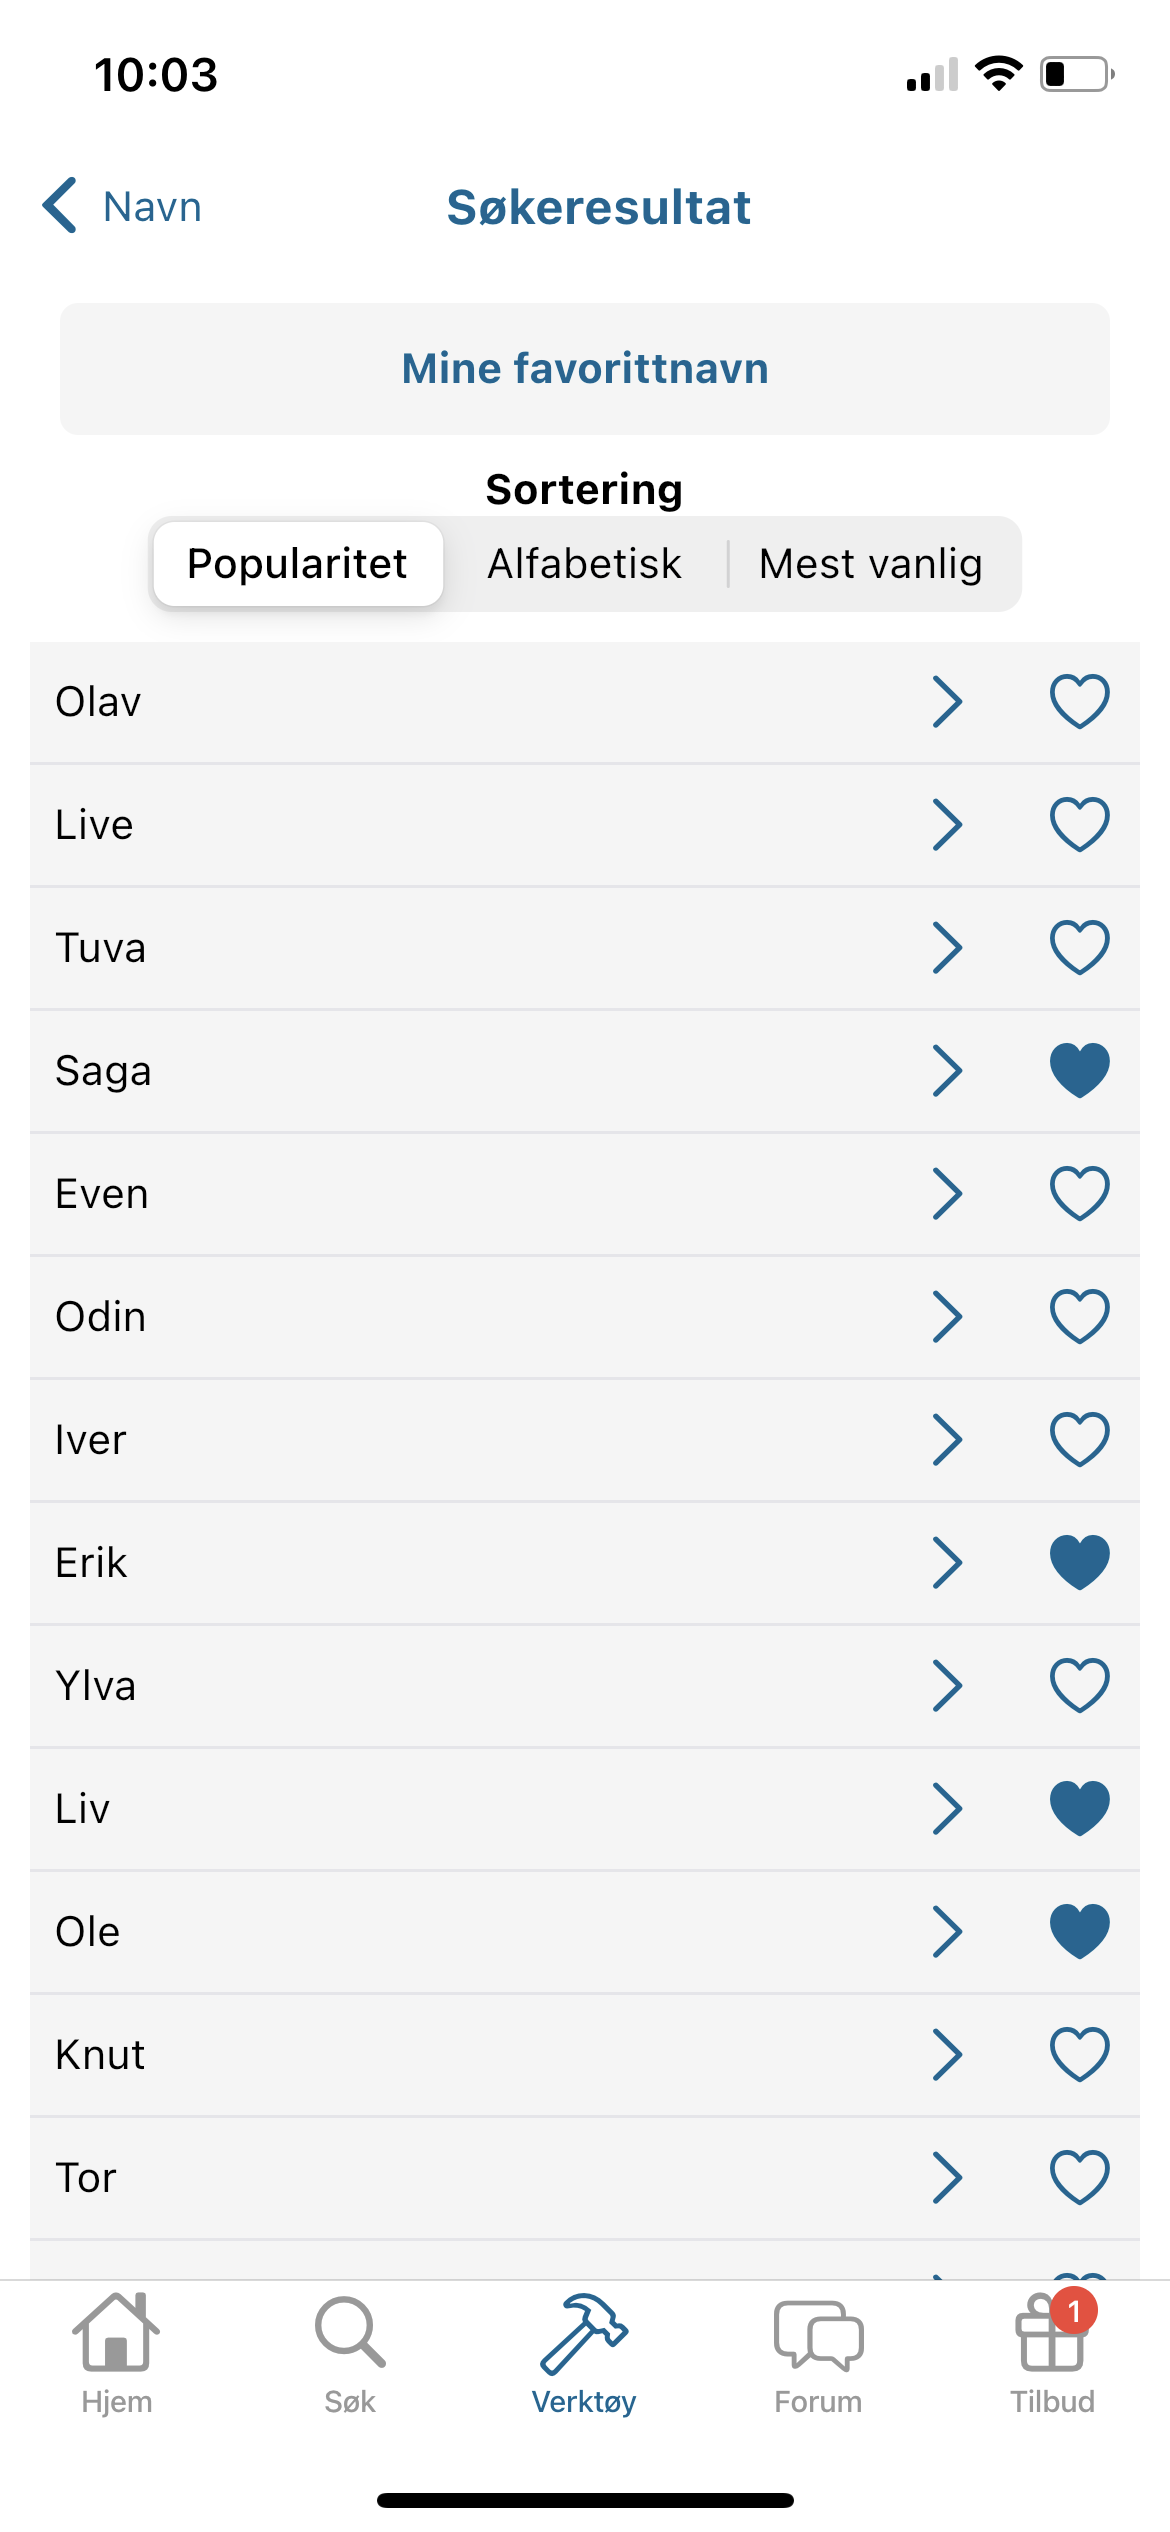Unfavorite Saga by tapping filled heart
1170x2532 pixels.
(1079, 1070)
